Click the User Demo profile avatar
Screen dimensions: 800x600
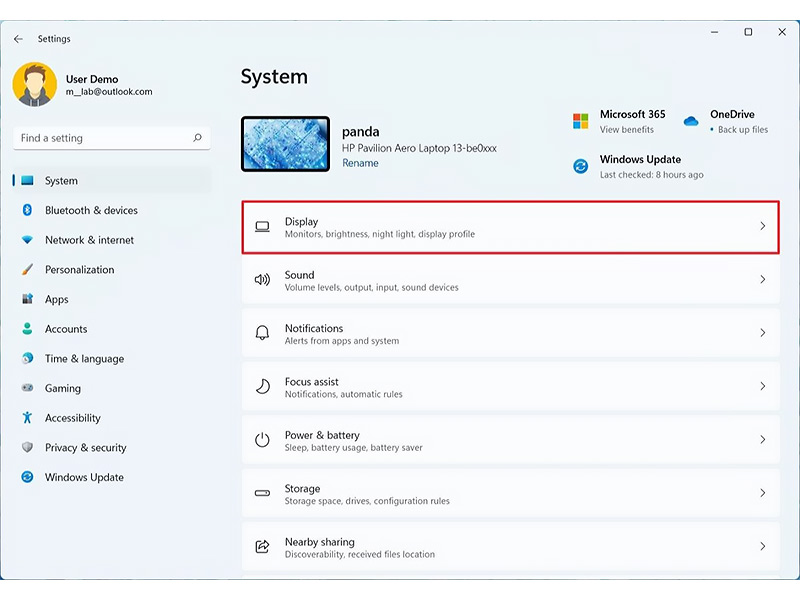pyautogui.click(x=35, y=85)
